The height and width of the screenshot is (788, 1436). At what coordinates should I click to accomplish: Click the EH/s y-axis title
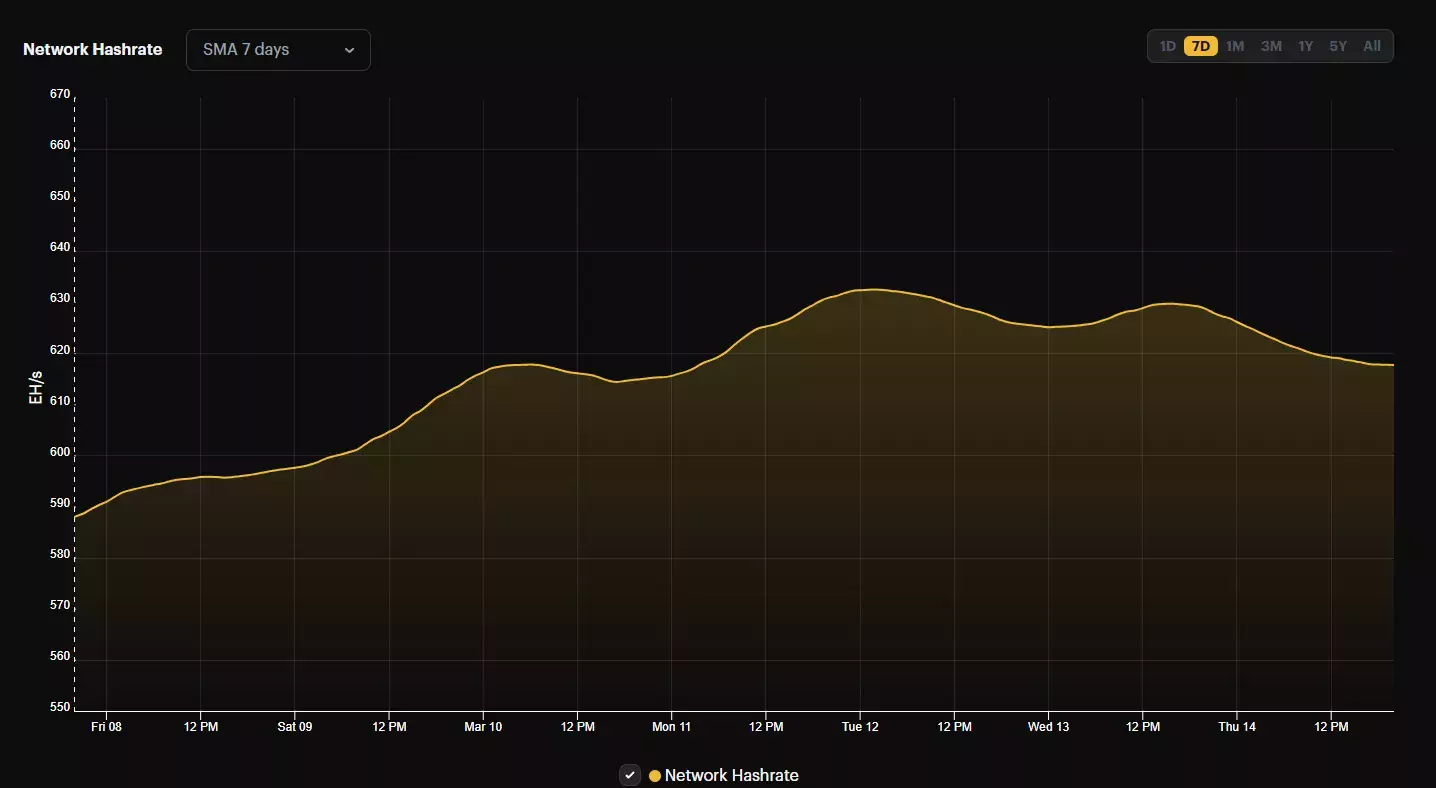point(36,388)
